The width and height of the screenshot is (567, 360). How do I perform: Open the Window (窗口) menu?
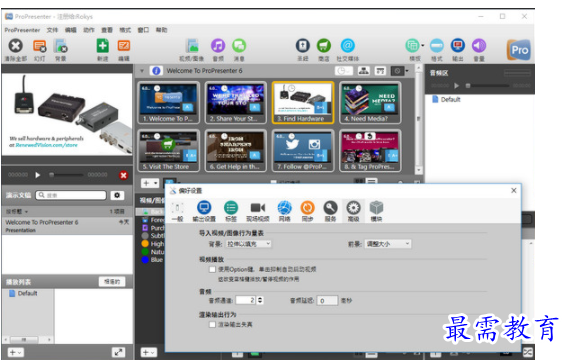click(143, 30)
